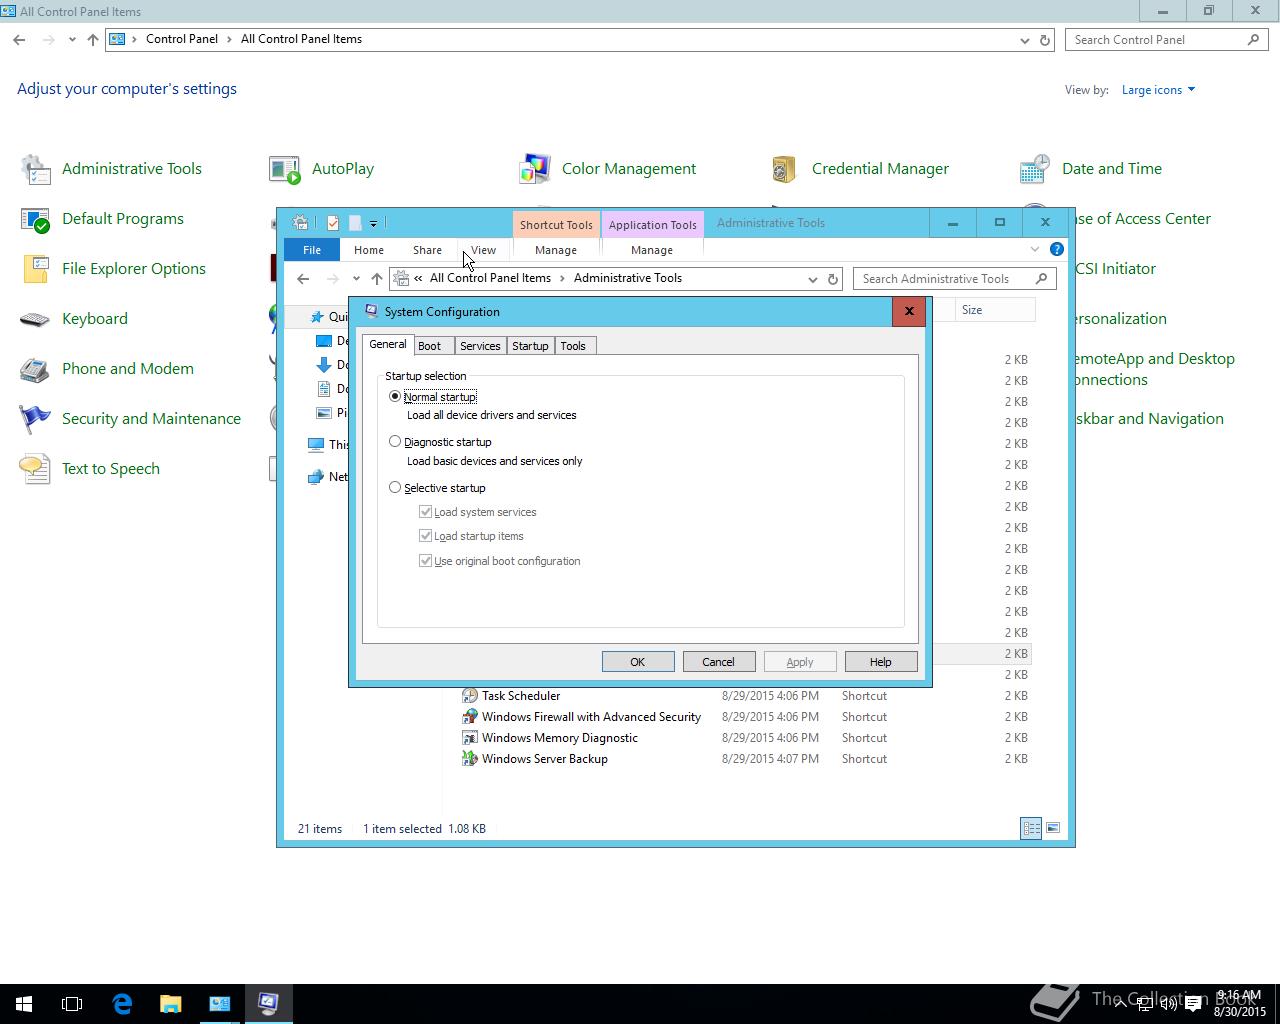Expand the ribbon in Administrative Tools

(x=1035, y=249)
